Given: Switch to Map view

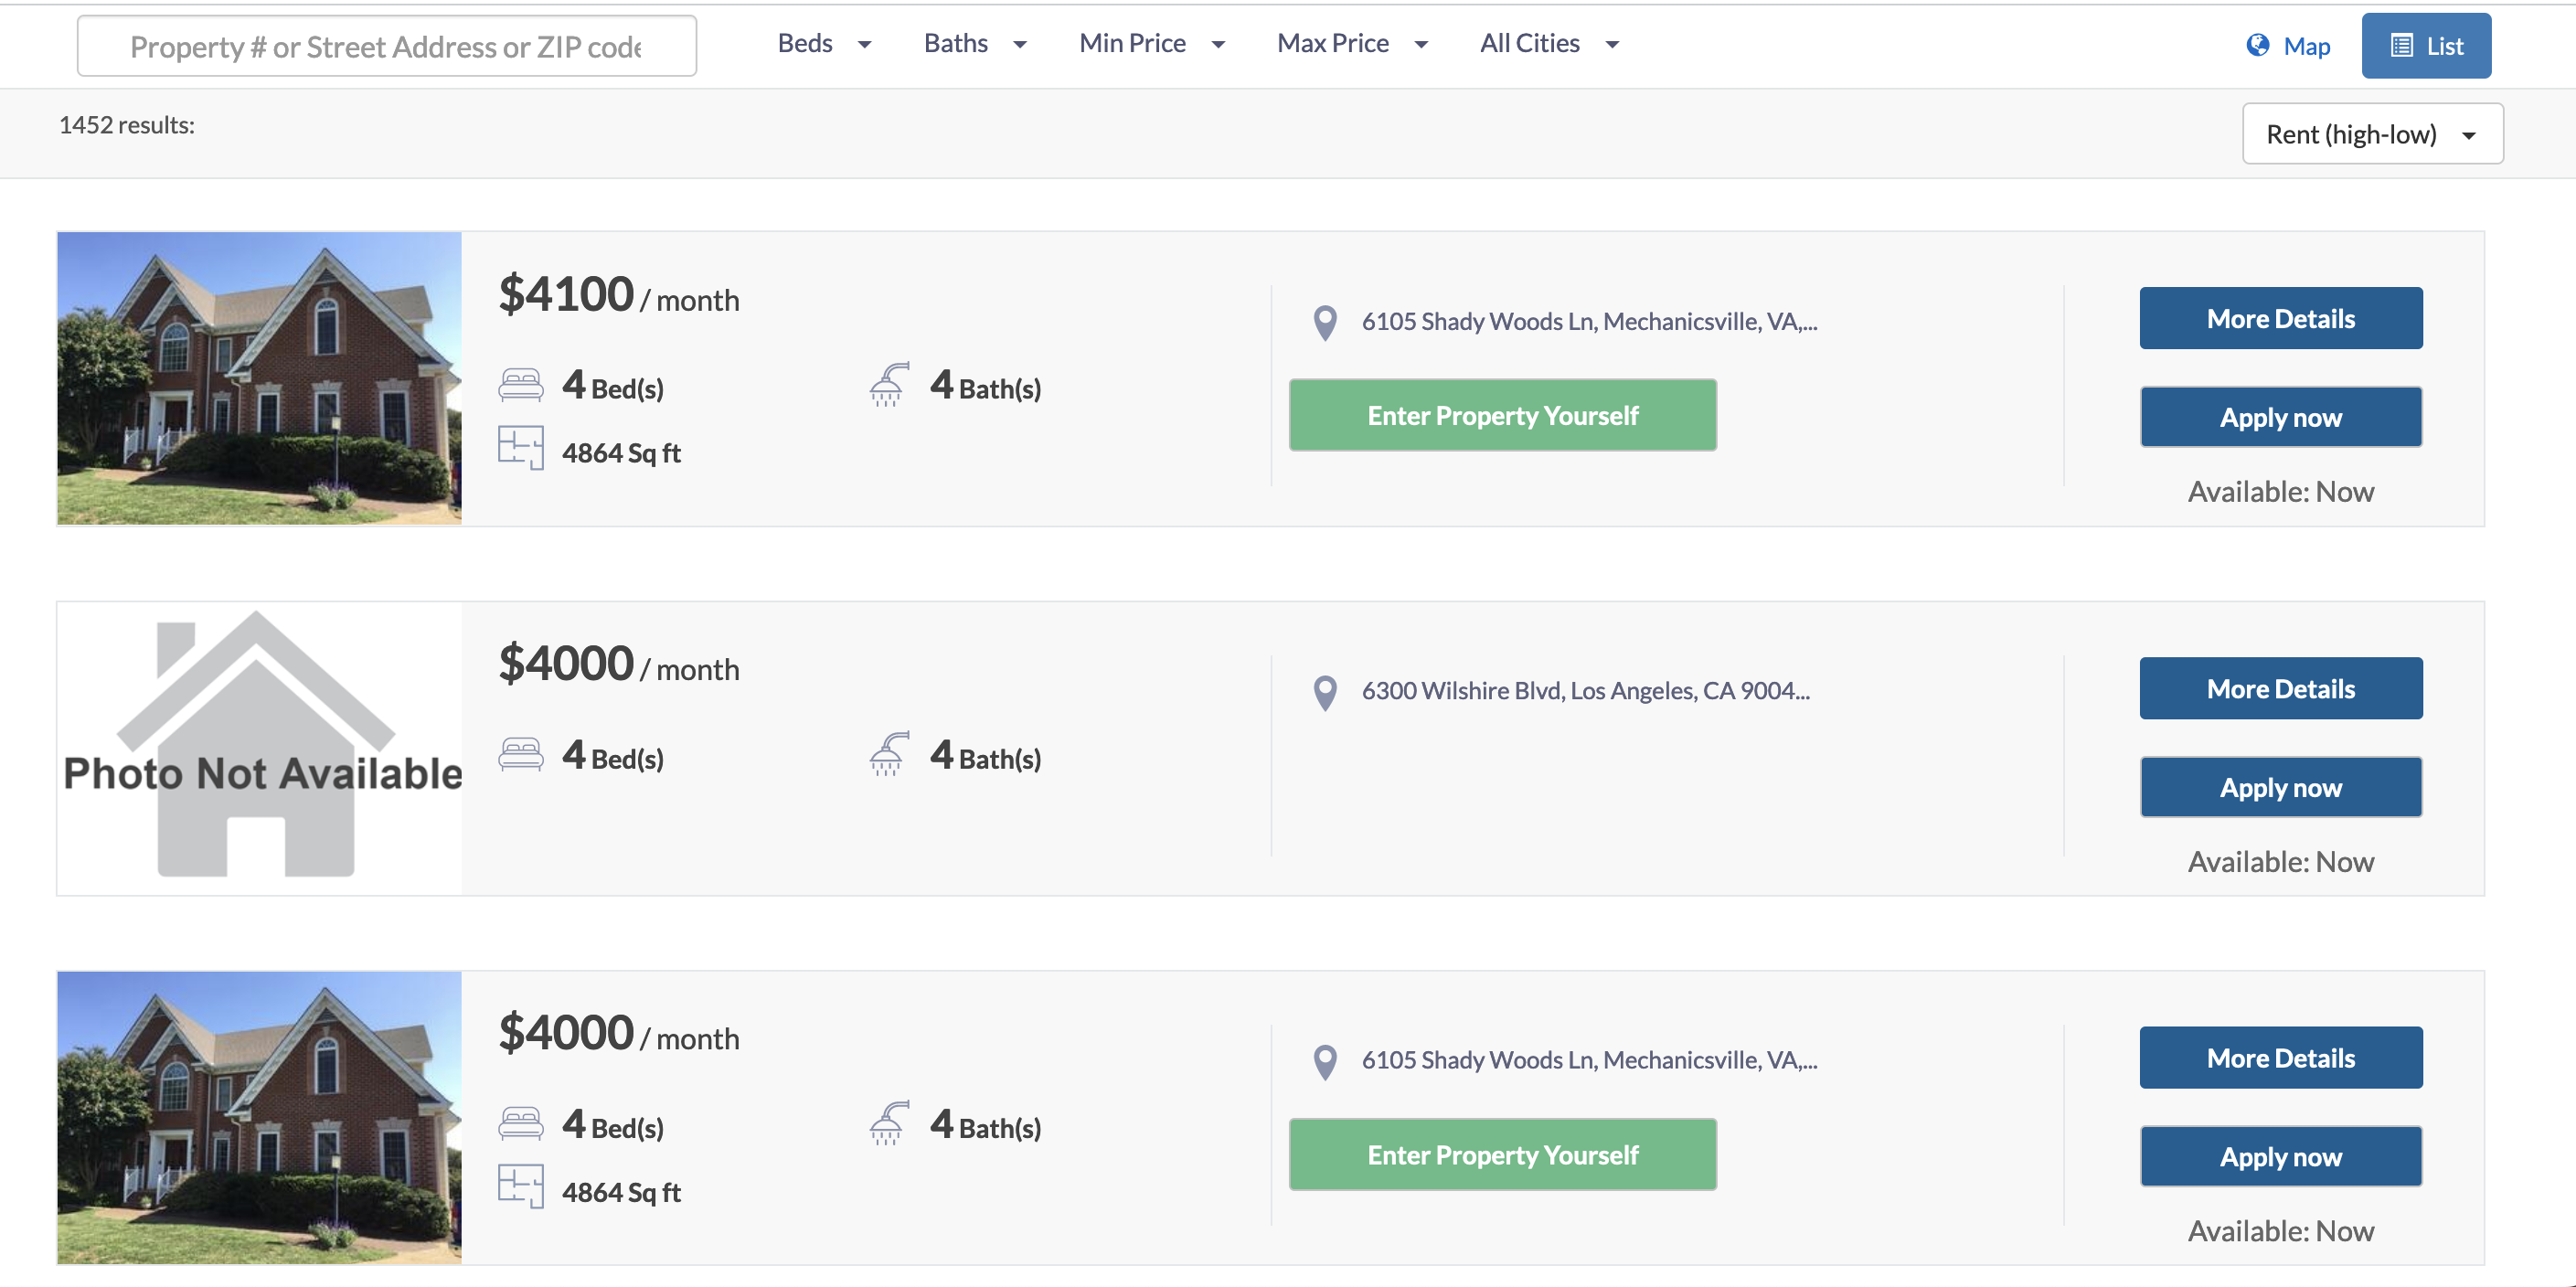Looking at the screenshot, I should click(x=2289, y=46).
